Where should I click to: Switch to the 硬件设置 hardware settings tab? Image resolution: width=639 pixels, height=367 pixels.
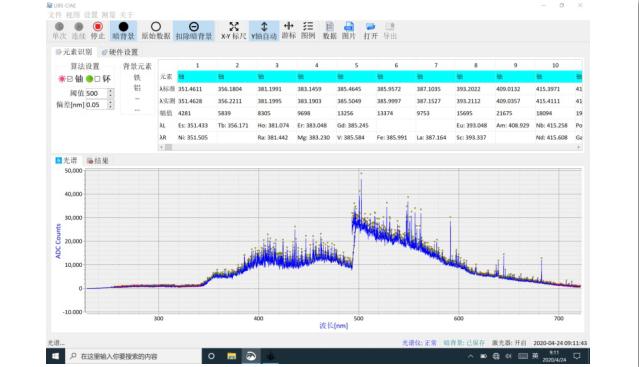pos(120,52)
